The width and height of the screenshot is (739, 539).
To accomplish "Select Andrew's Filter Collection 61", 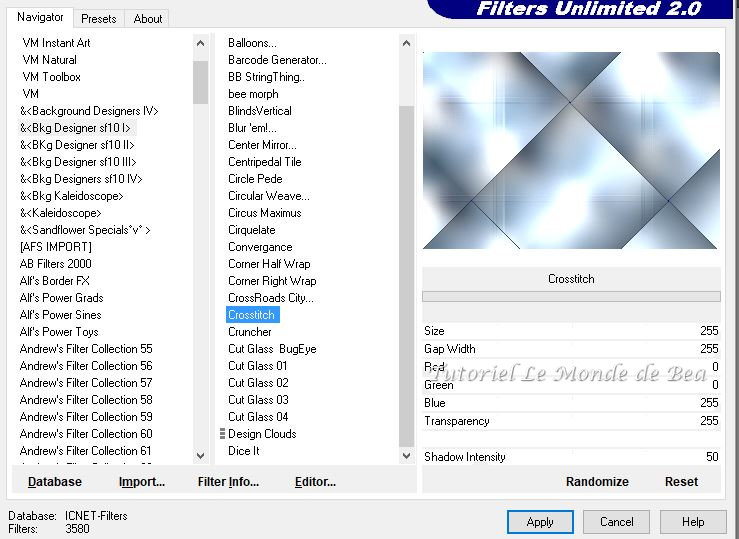I will tap(85, 450).
